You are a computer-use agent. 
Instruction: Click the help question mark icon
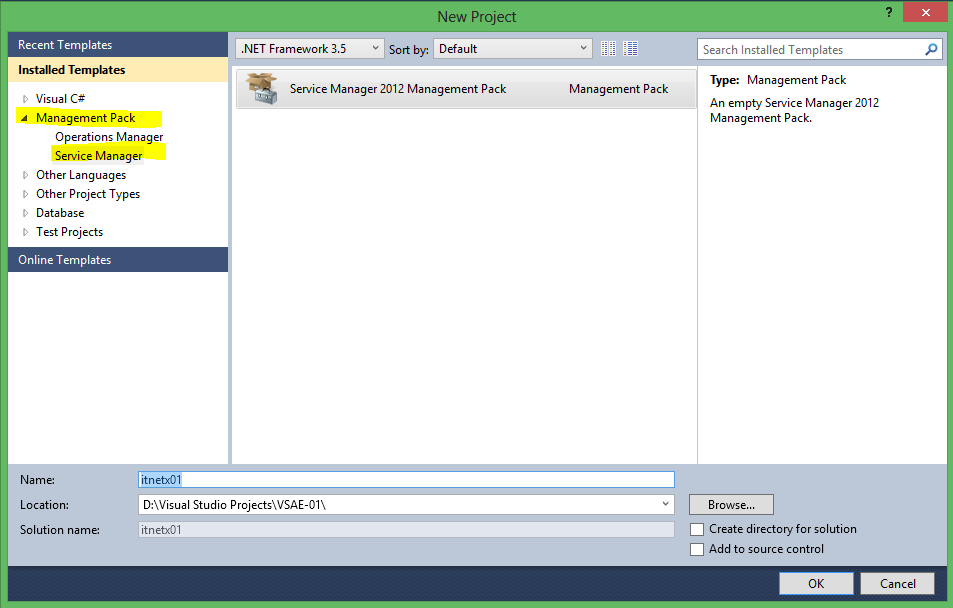[887, 12]
